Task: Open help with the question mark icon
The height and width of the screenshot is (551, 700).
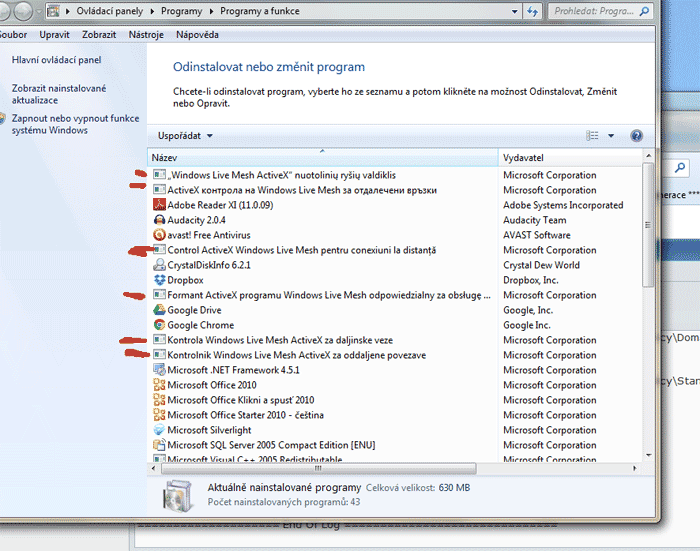Action: point(636,136)
